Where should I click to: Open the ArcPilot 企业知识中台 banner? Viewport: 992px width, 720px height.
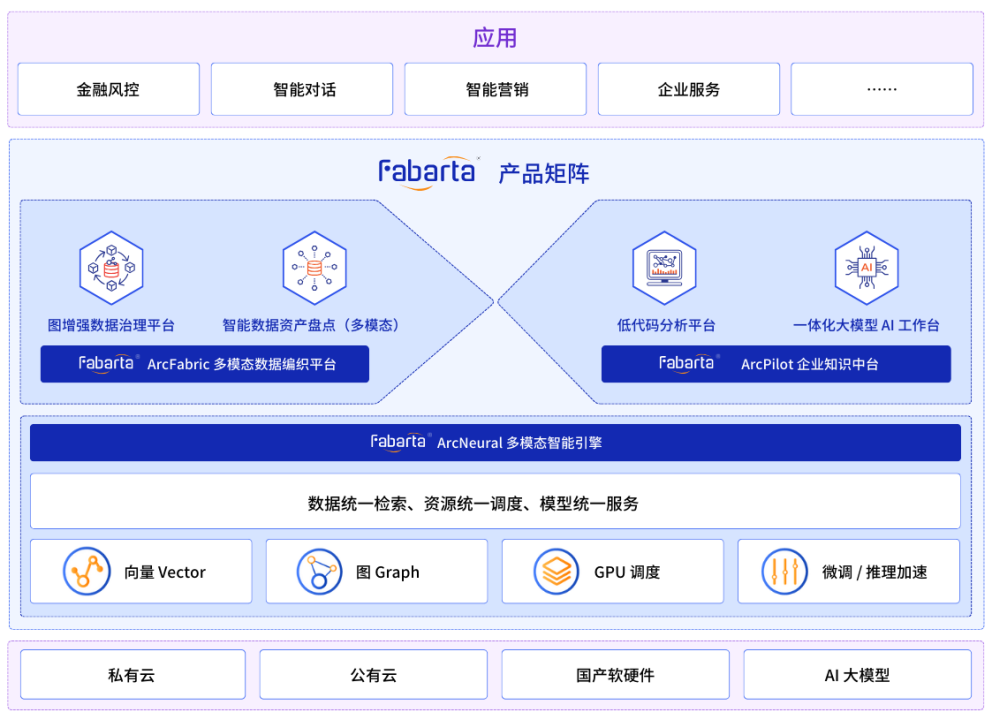[775, 364]
